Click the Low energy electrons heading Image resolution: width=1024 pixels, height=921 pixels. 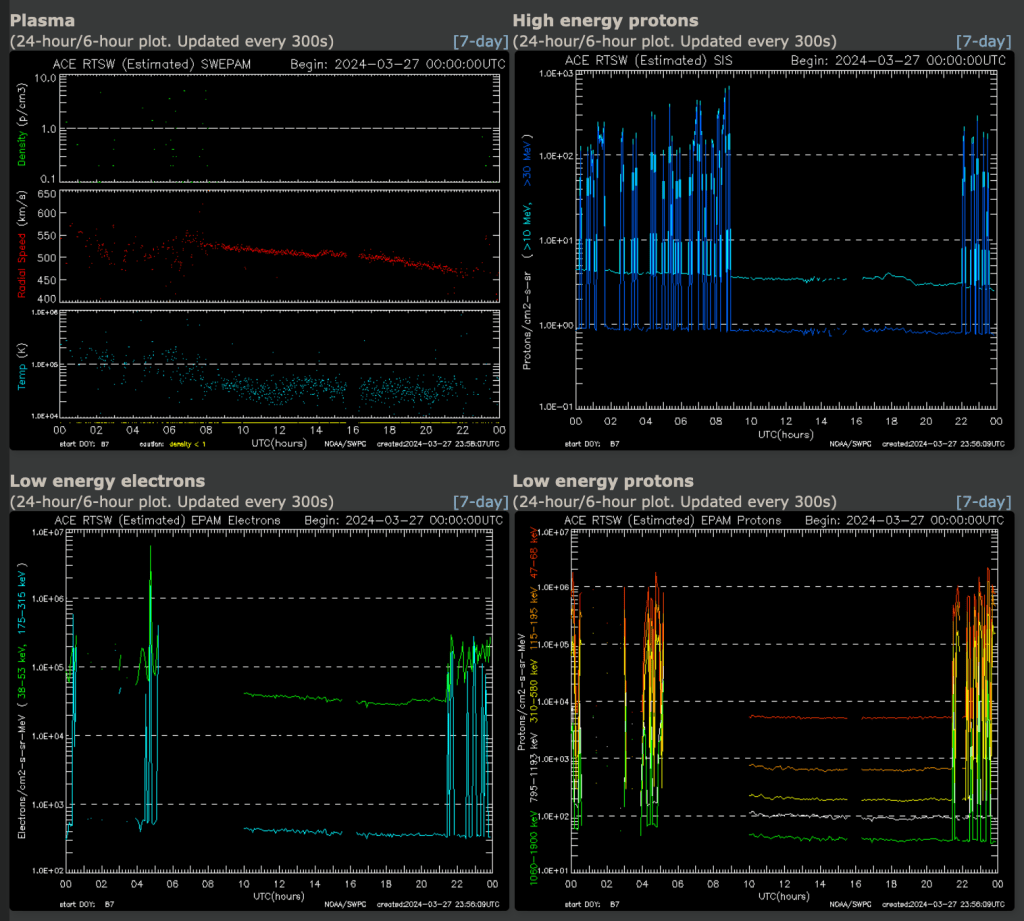pyautogui.click(x=107, y=481)
